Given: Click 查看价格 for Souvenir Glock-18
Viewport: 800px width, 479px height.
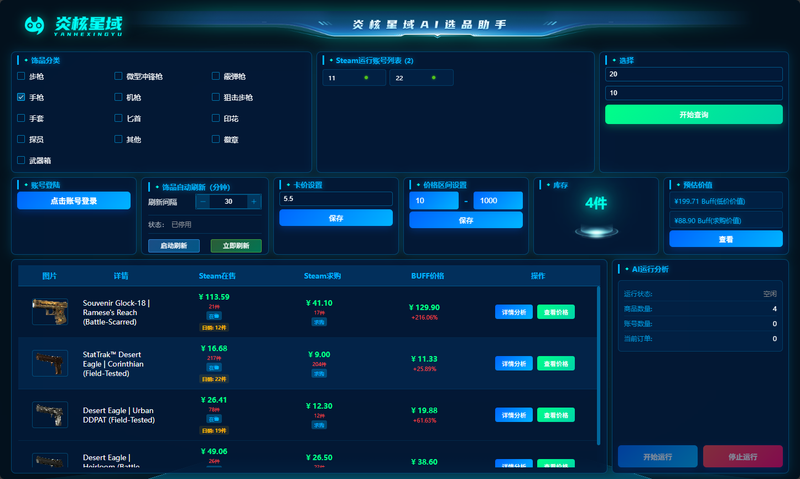Looking at the screenshot, I should point(556,312).
